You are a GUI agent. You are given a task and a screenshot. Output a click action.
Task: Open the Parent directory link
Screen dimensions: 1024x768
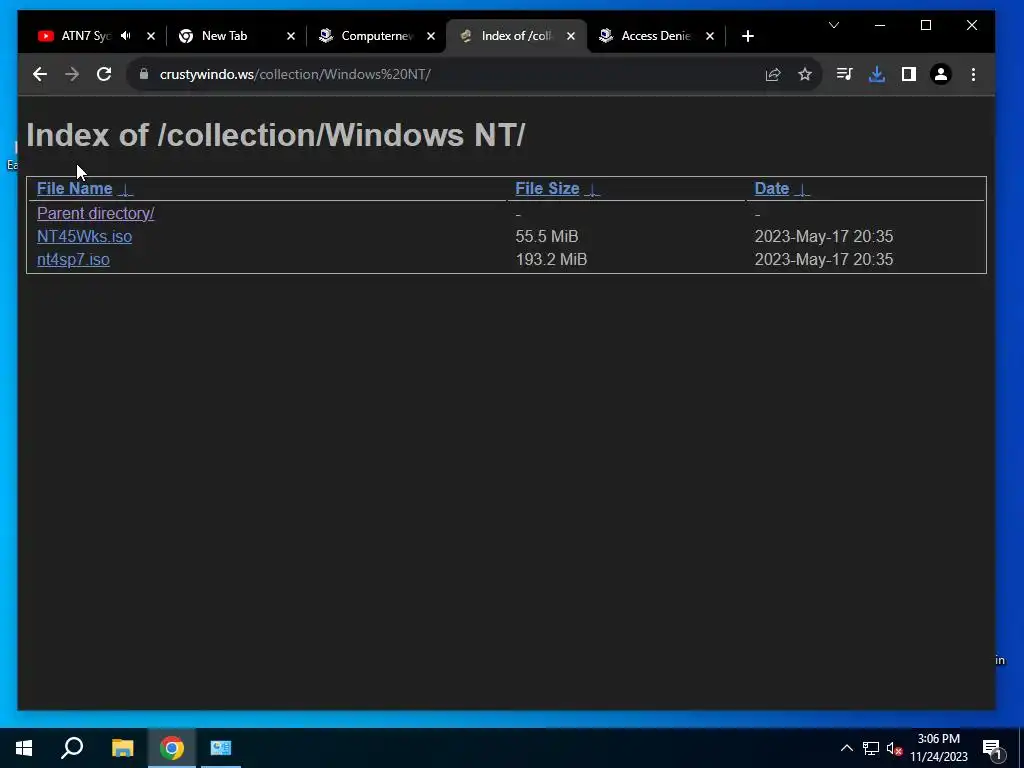(95, 214)
